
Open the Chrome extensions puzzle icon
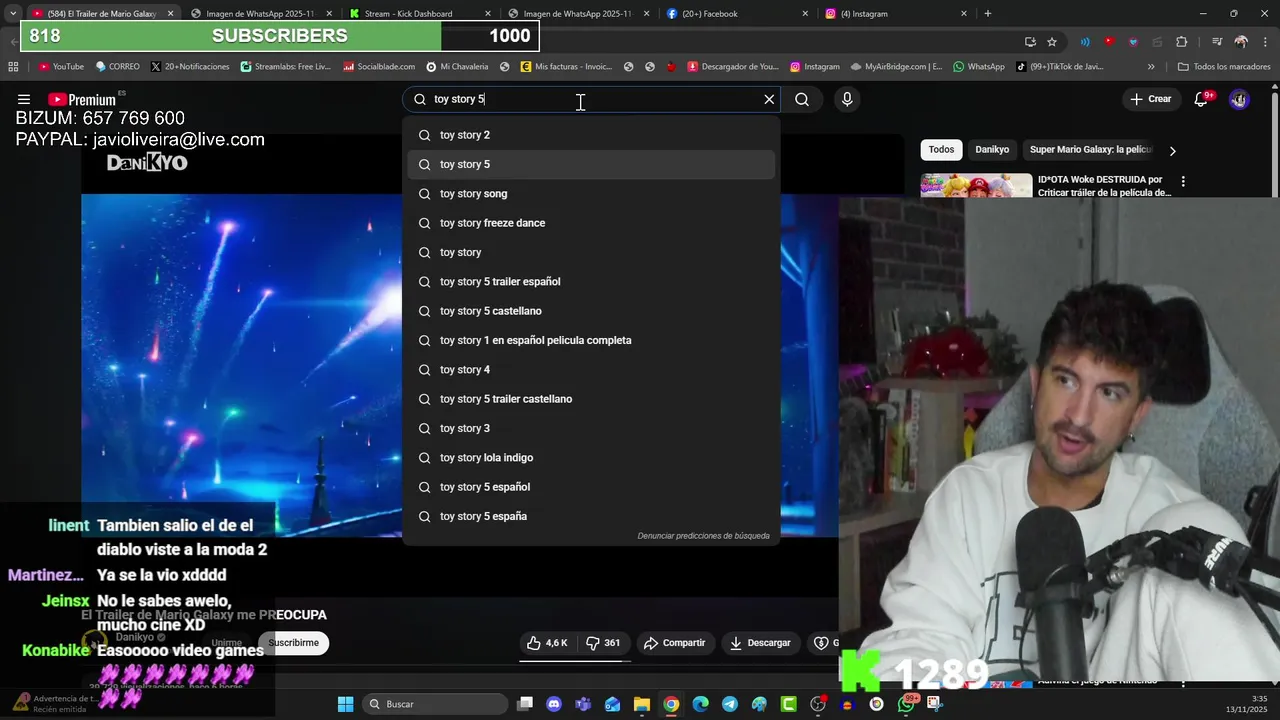(x=1182, y=42)
